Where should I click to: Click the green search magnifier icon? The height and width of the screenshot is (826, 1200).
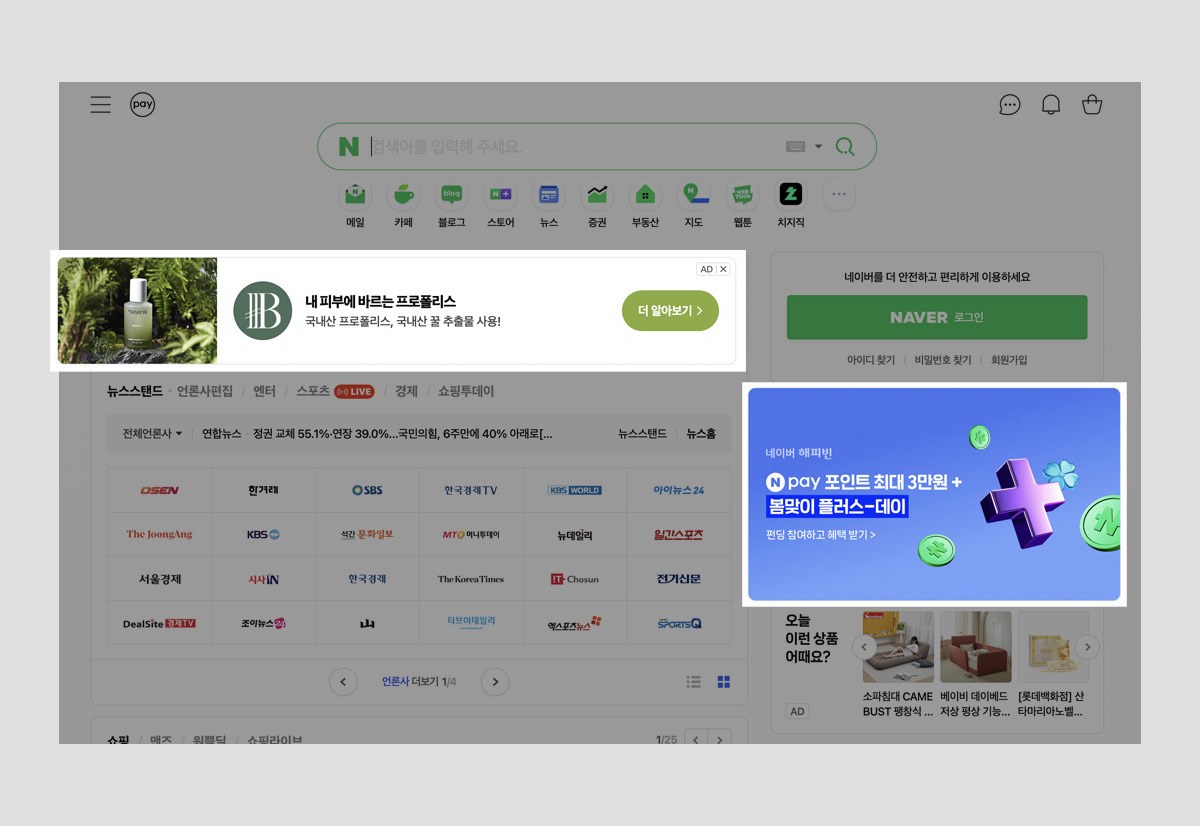point(845,147)
